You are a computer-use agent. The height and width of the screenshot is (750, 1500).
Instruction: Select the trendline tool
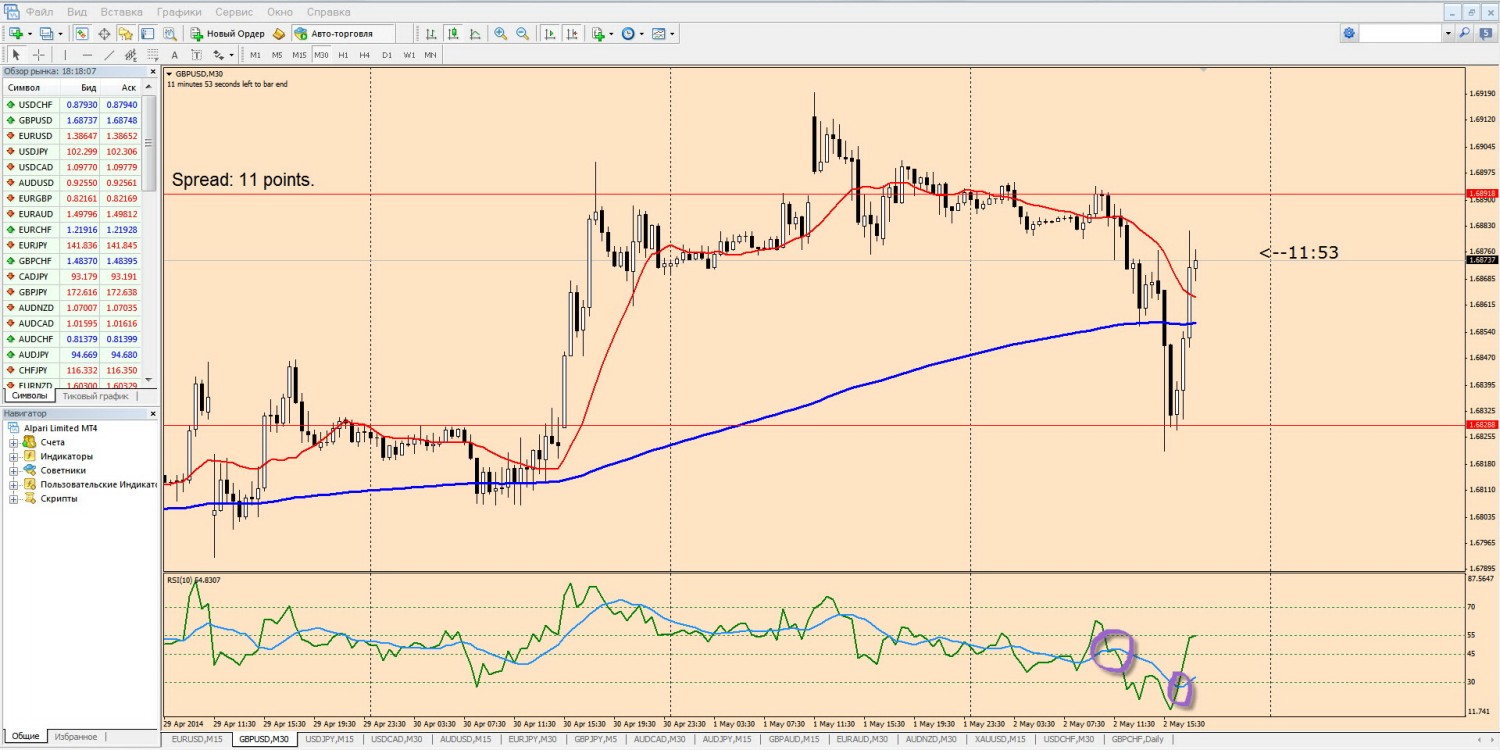(x=109, y=55)
